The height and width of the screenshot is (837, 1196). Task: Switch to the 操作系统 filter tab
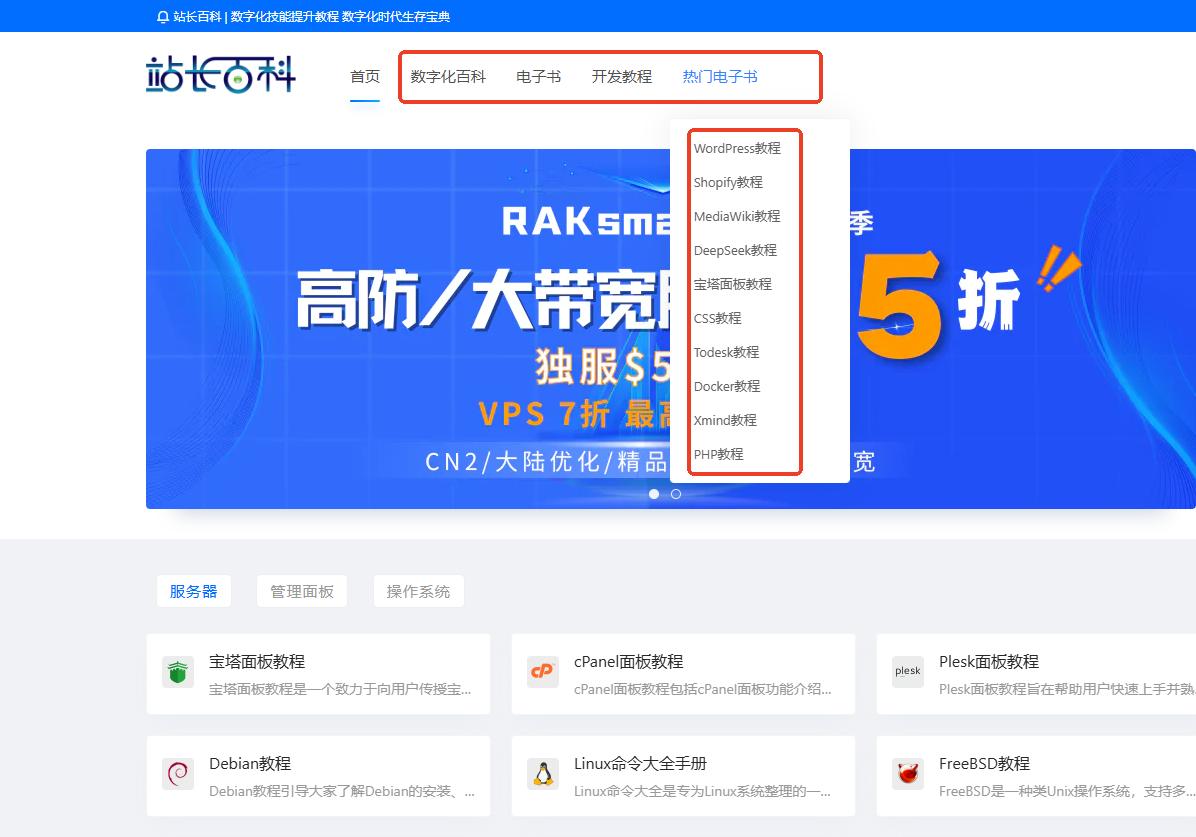pyautogui.click(x=418, y=591)
